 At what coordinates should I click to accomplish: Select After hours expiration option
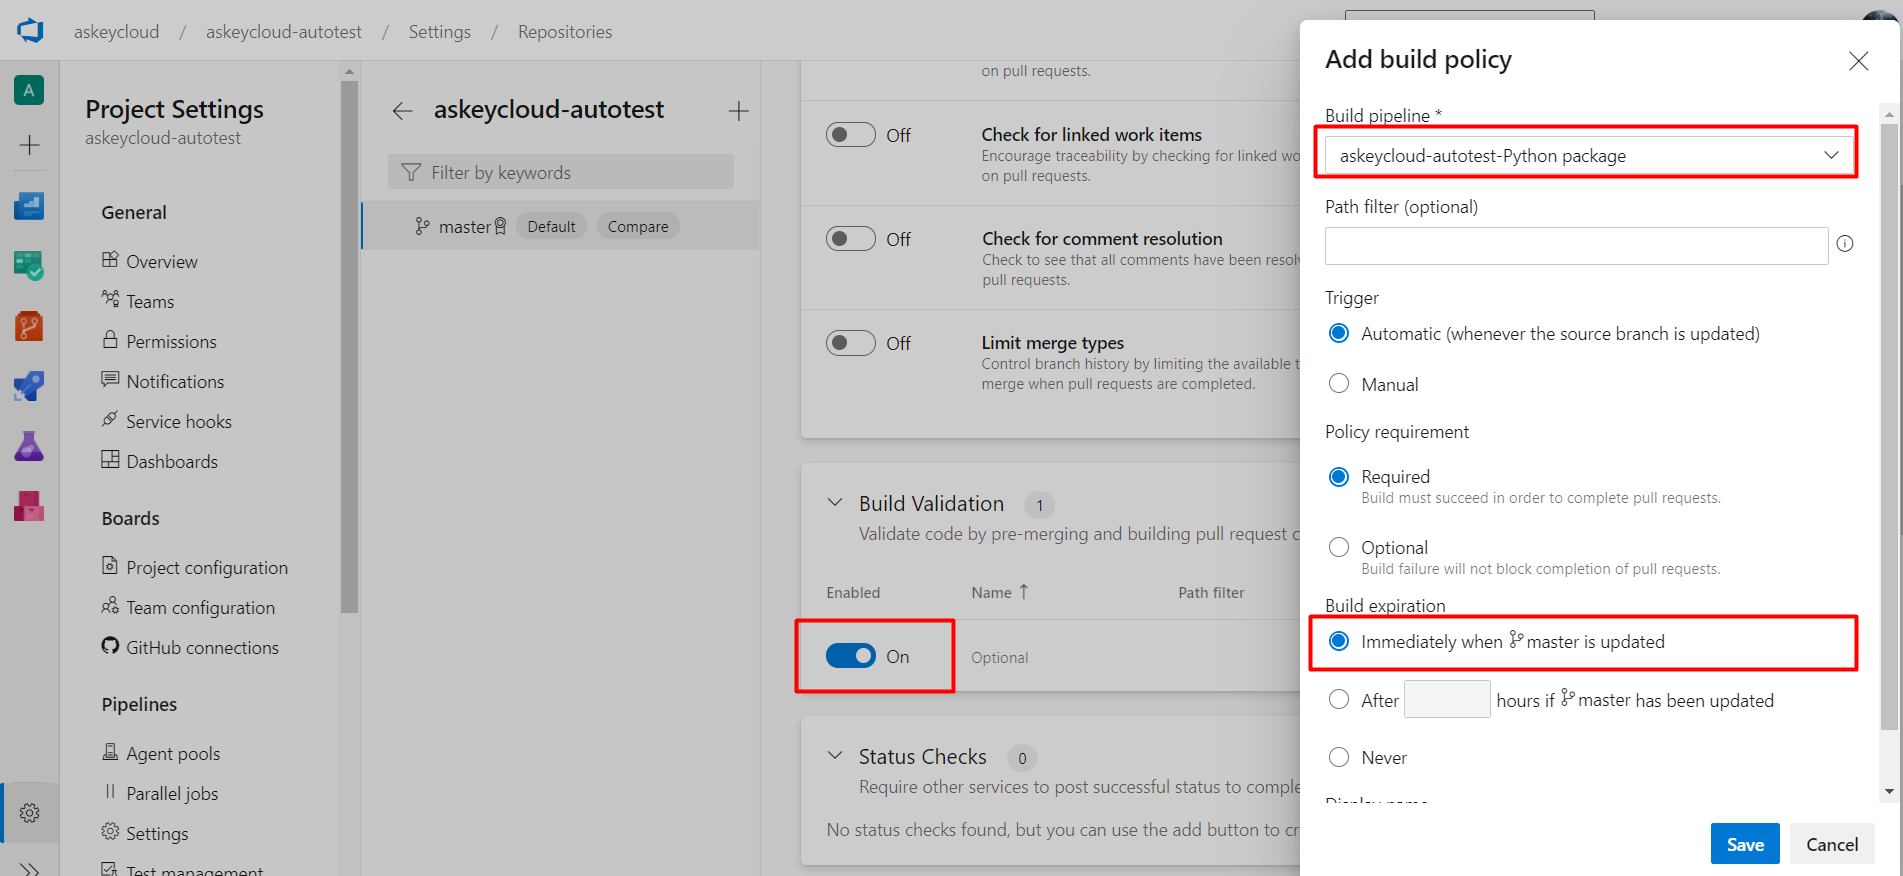[1339, 699]
